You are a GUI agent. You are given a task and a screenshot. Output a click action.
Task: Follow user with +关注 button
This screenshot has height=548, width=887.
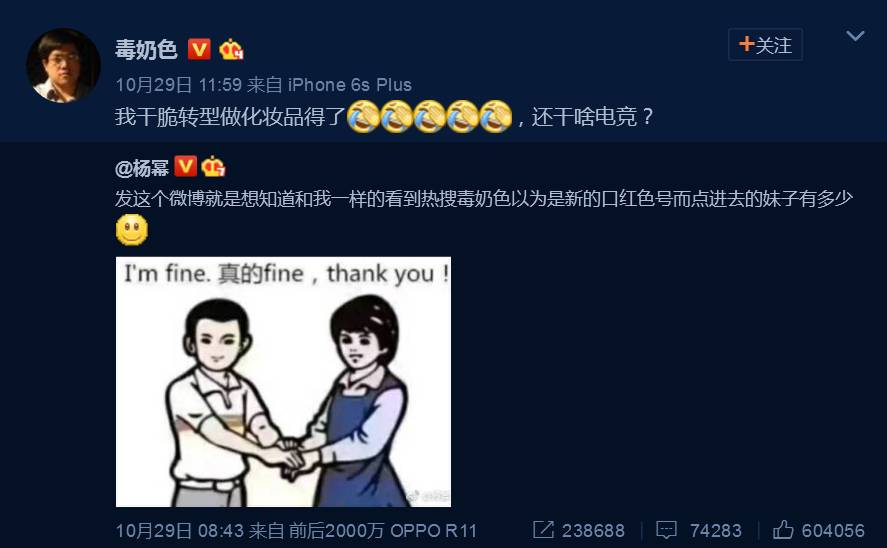tap(765, 45)
